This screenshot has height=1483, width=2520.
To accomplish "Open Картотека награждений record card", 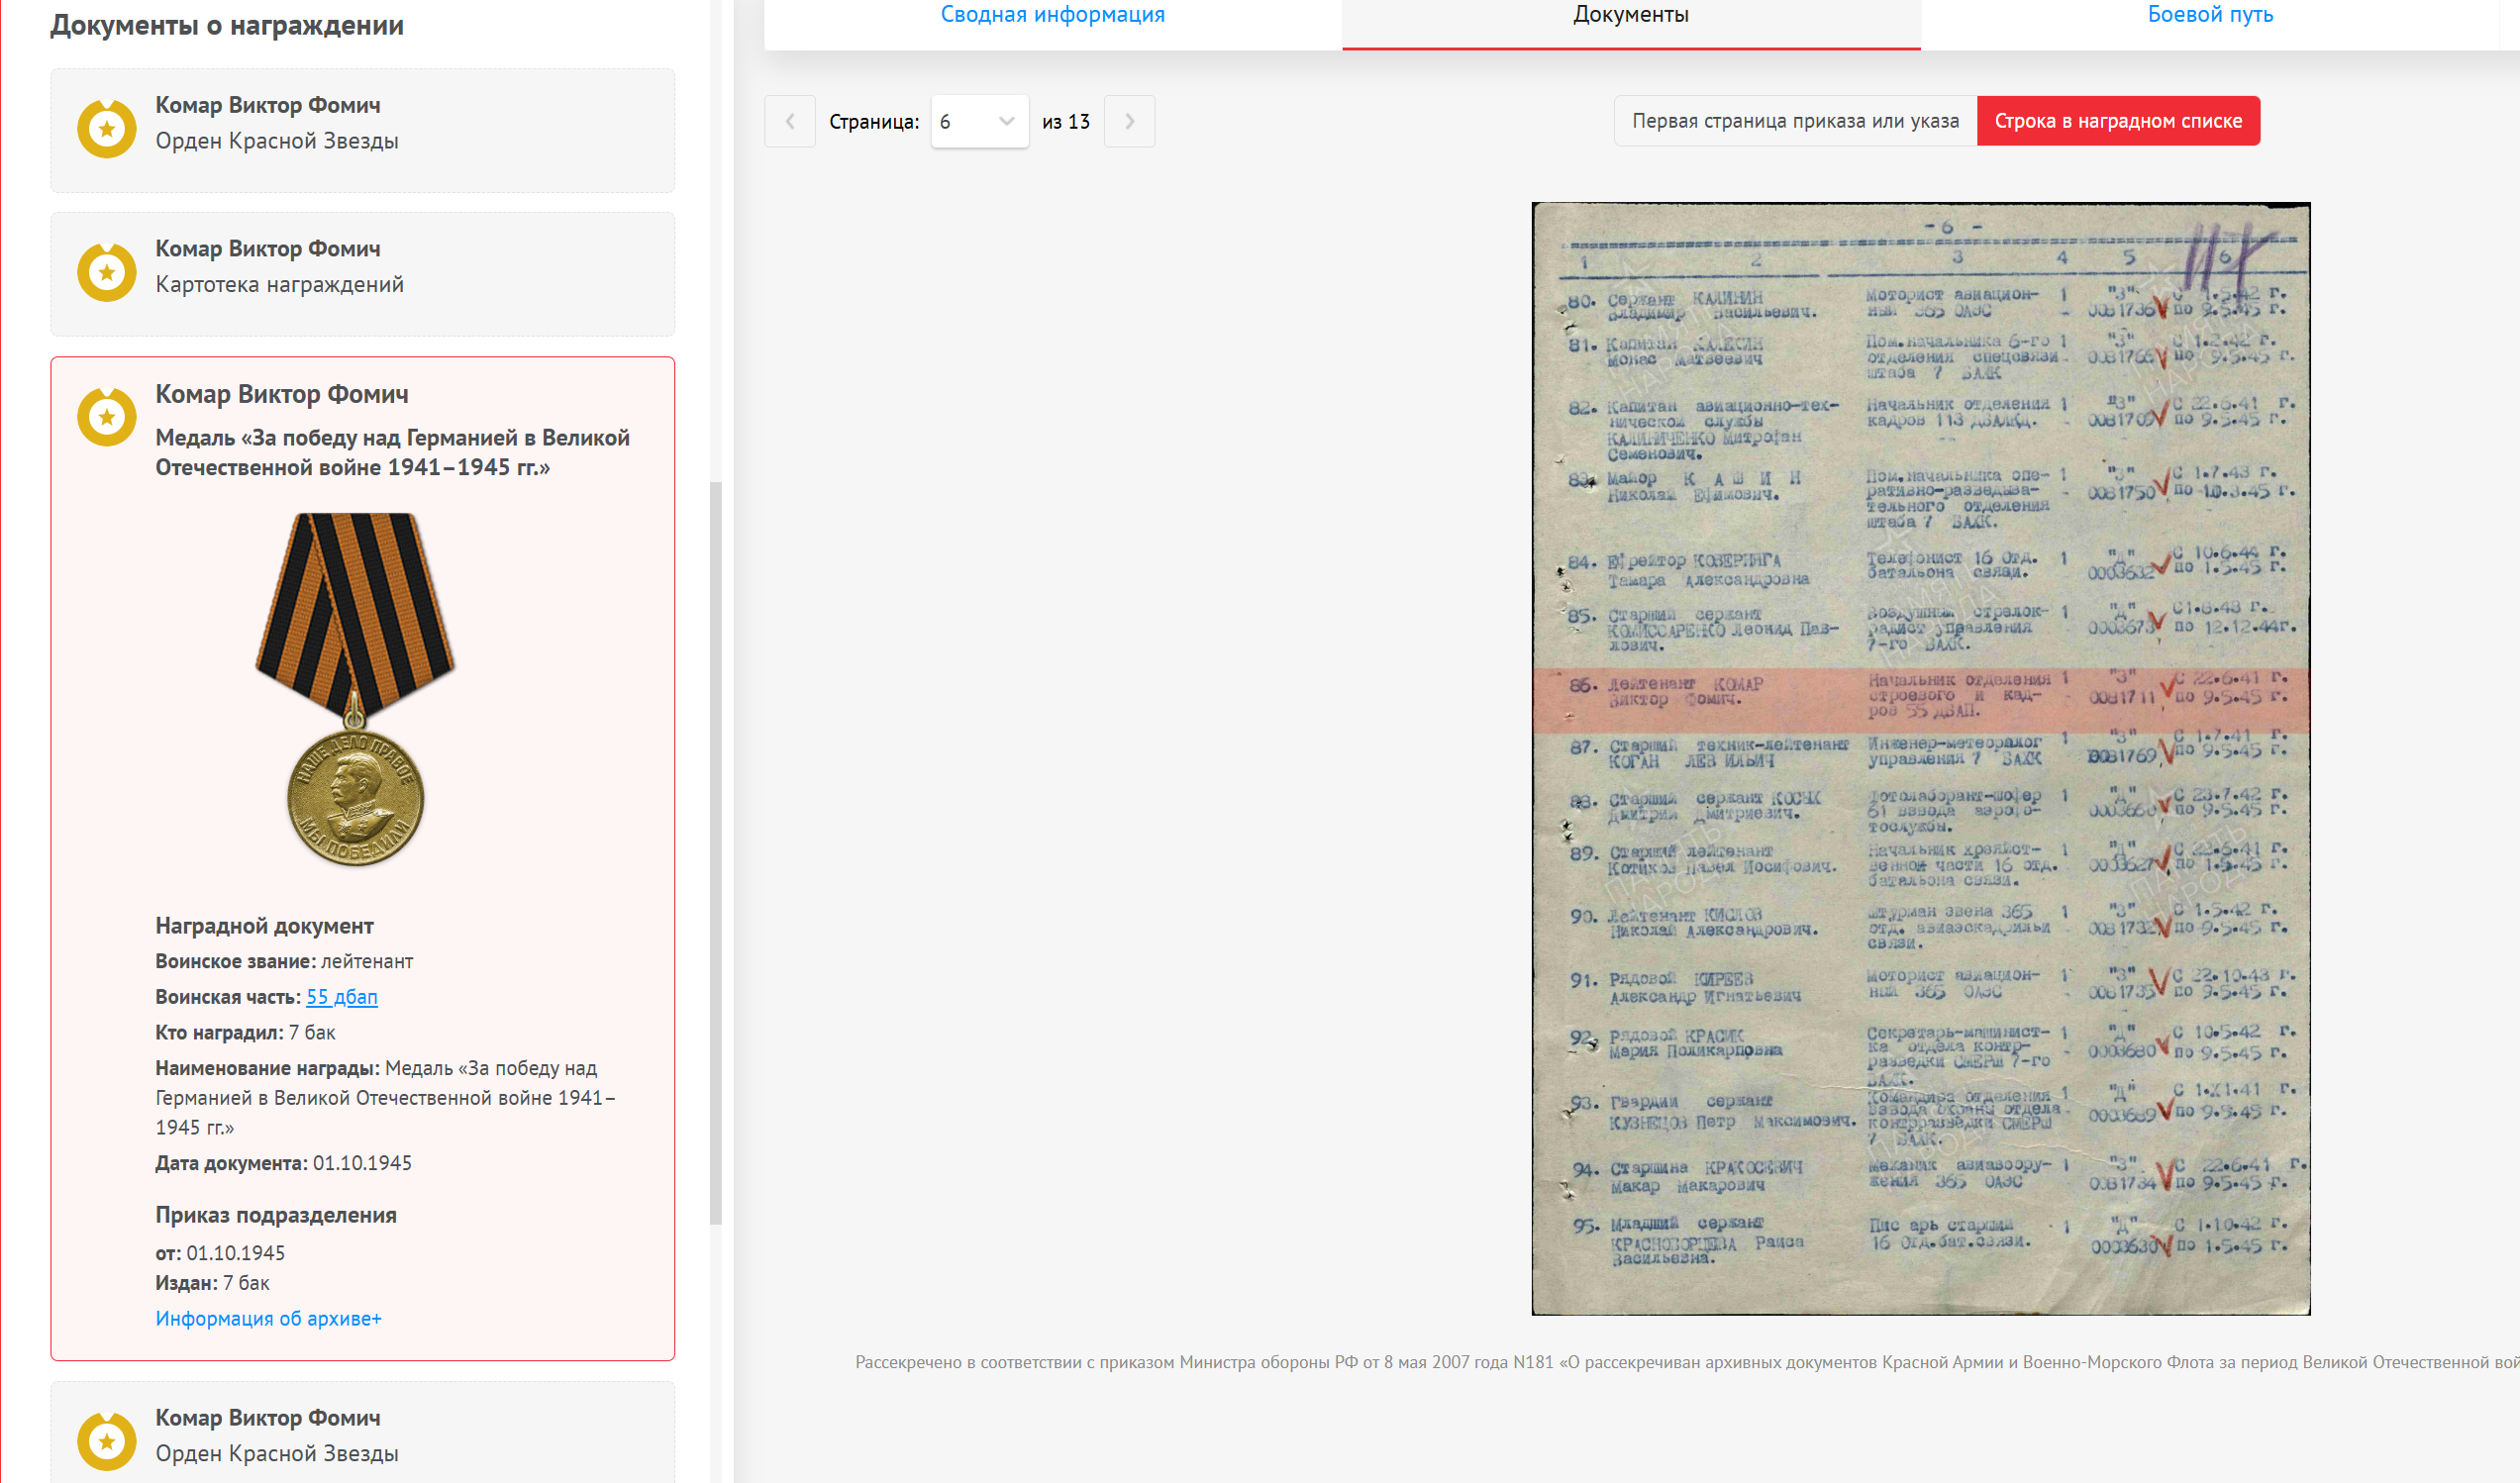I will pyautogui.click(x=362, y=274).
